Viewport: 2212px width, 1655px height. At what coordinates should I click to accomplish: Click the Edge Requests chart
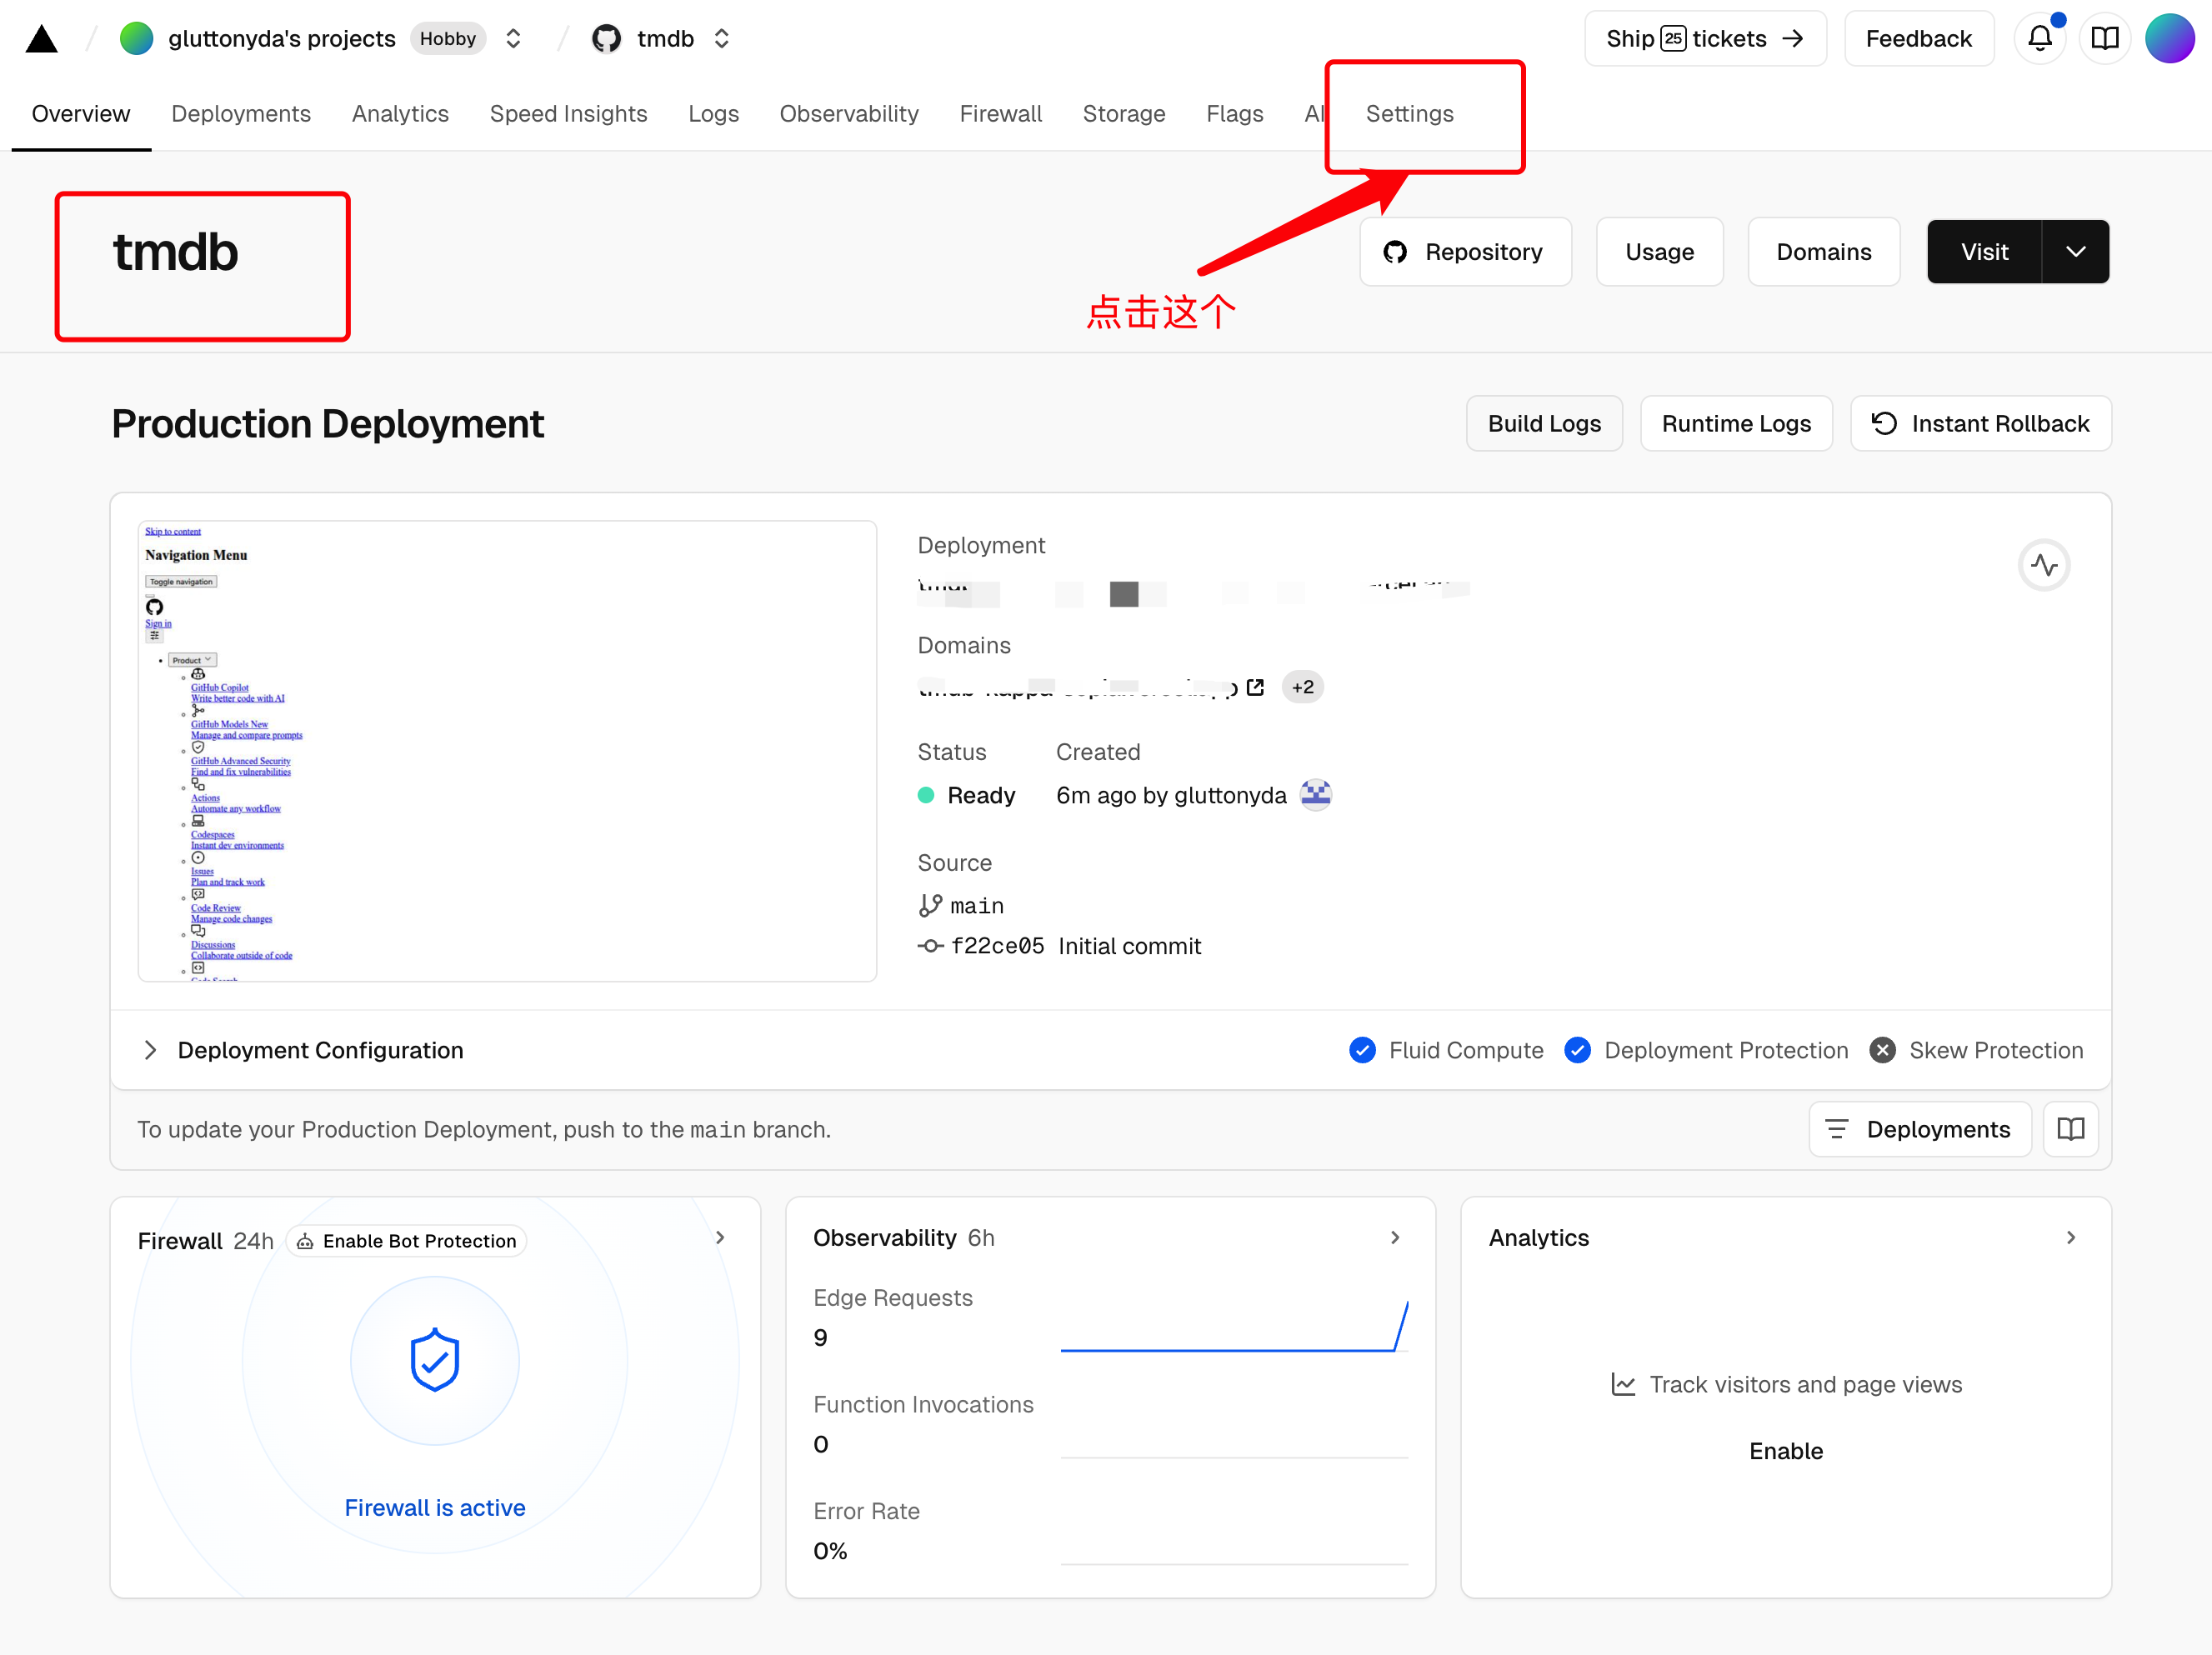pos(1234,1326)
